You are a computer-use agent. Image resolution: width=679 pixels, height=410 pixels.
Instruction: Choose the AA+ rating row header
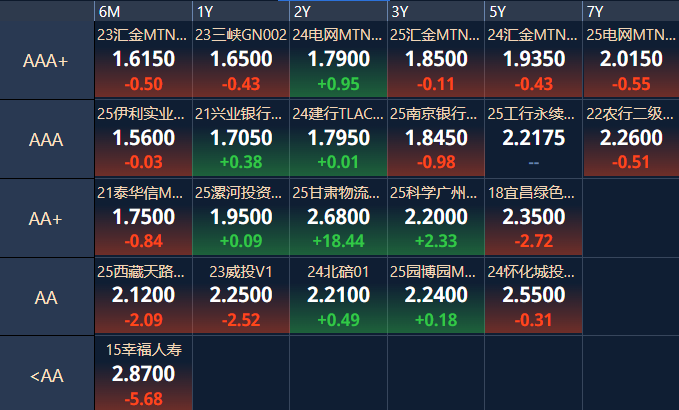46,218
